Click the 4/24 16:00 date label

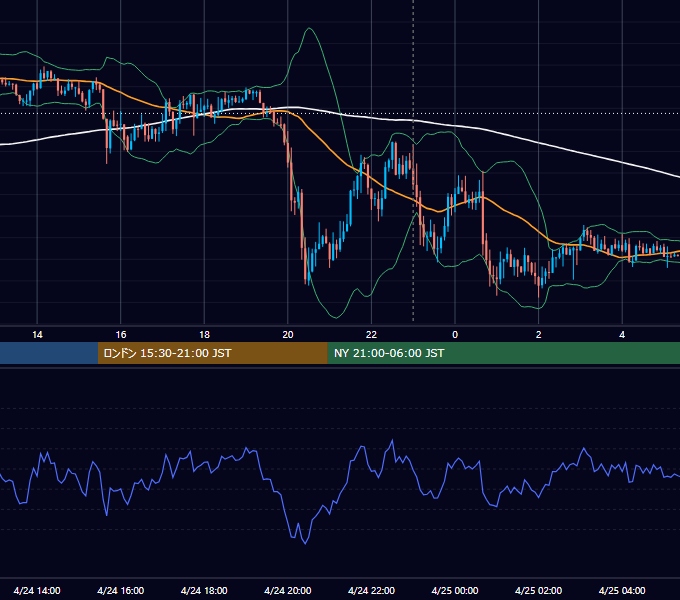[121, 590]
